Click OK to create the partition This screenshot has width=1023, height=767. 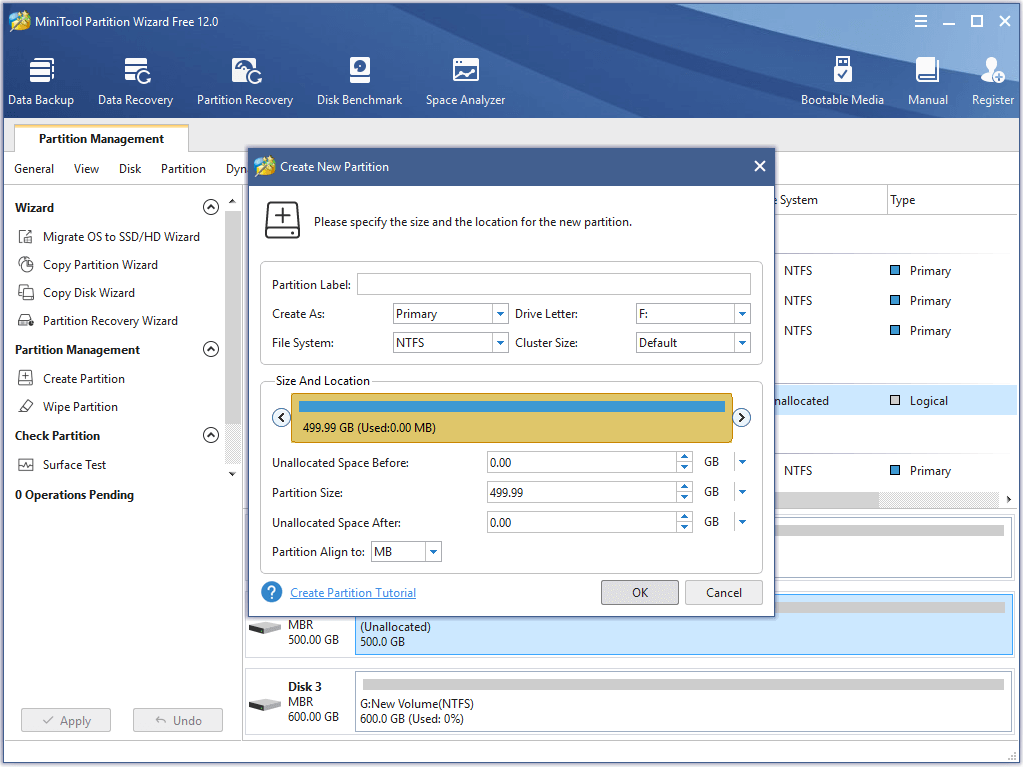click(639, 592)
